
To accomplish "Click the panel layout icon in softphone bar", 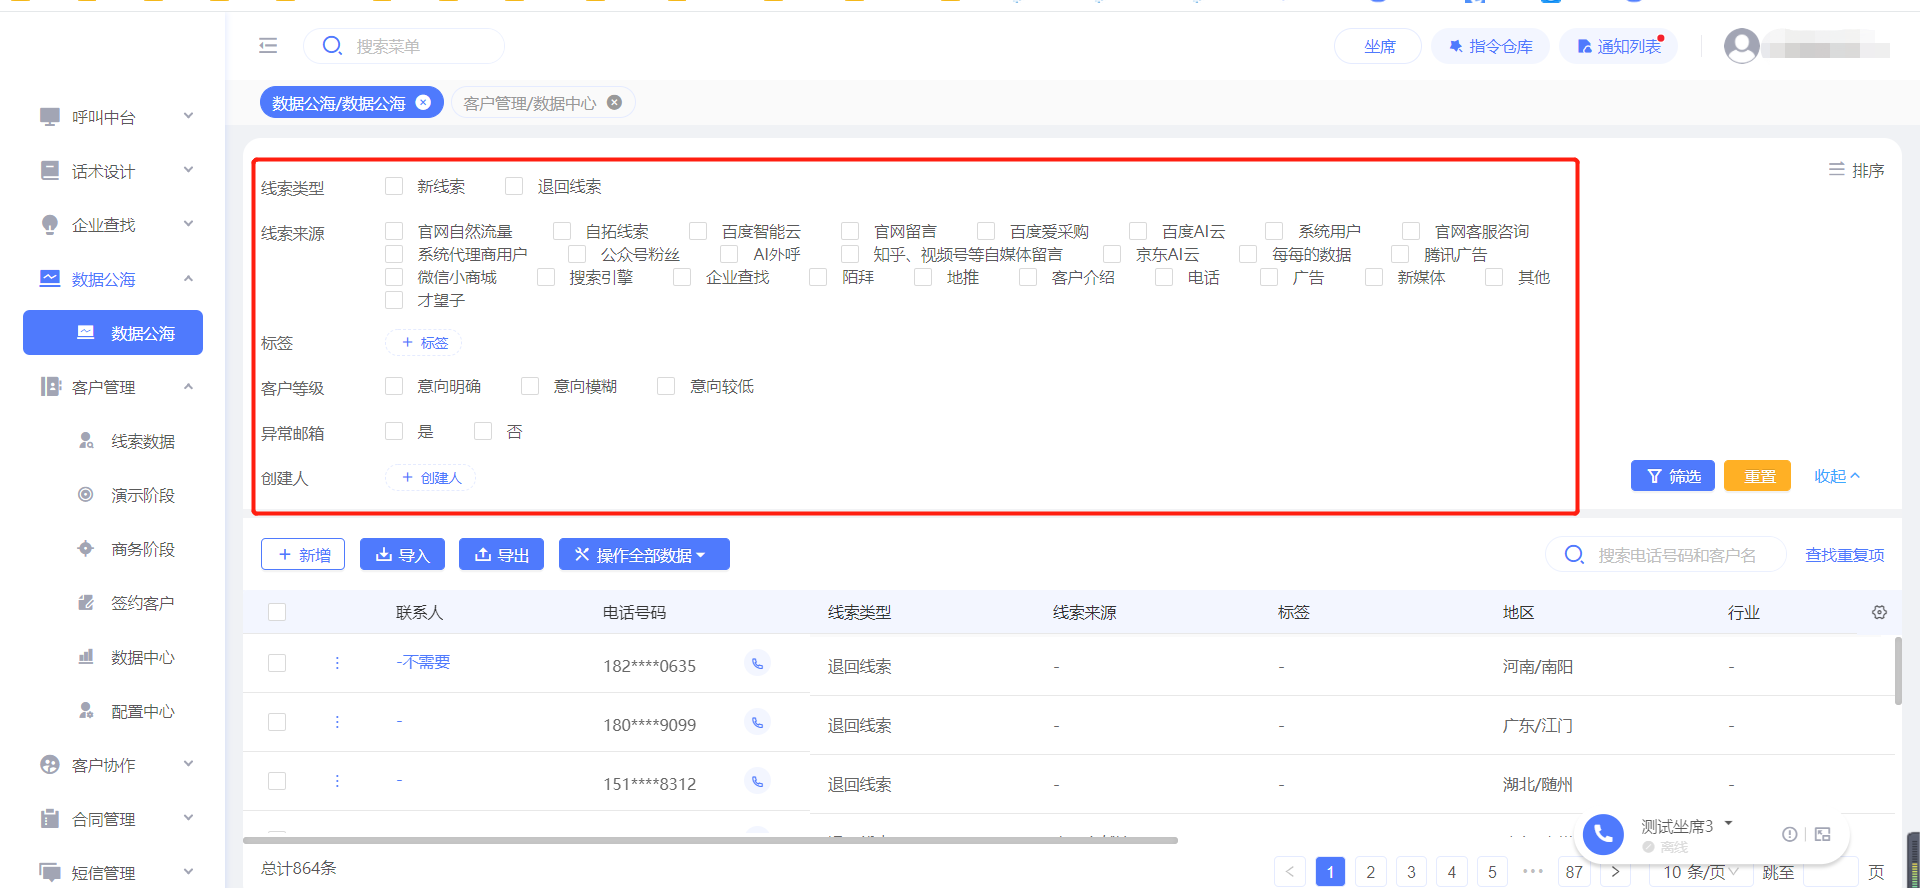I will pyautogui.click(x=1823, y=834).
